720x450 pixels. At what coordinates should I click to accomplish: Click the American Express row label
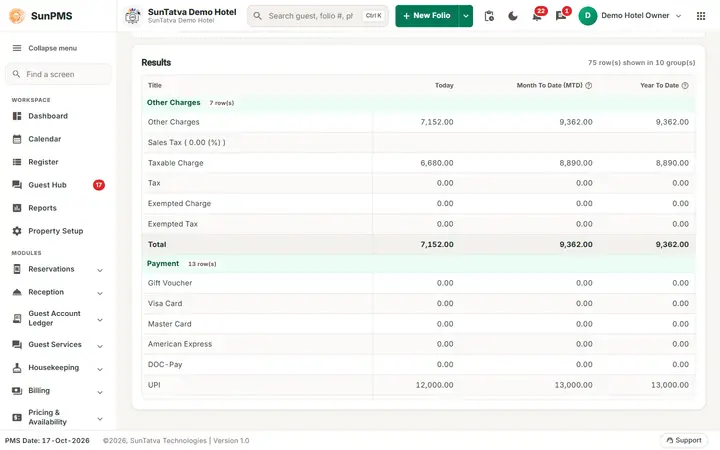coord(180,344)
